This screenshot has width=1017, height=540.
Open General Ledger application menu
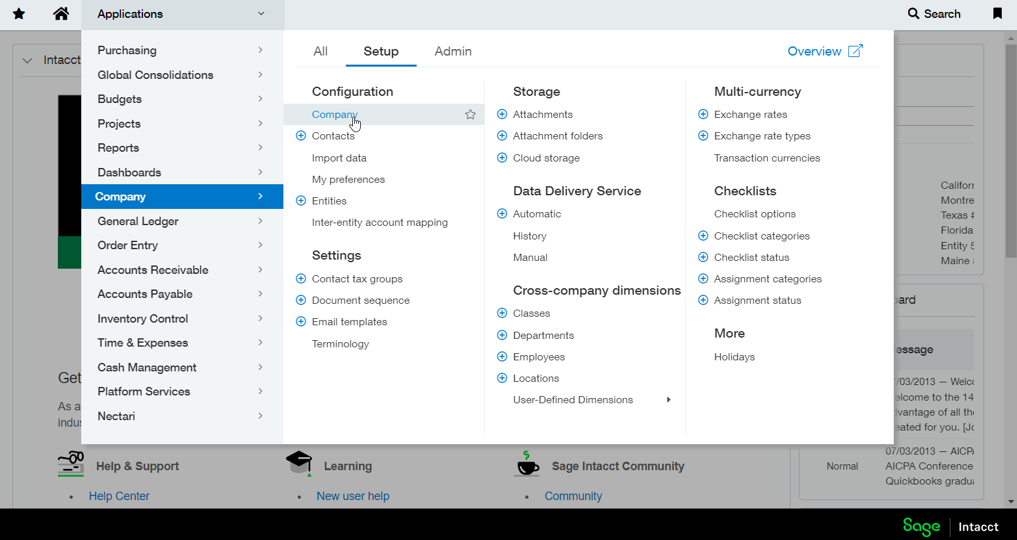coord(182,221)
